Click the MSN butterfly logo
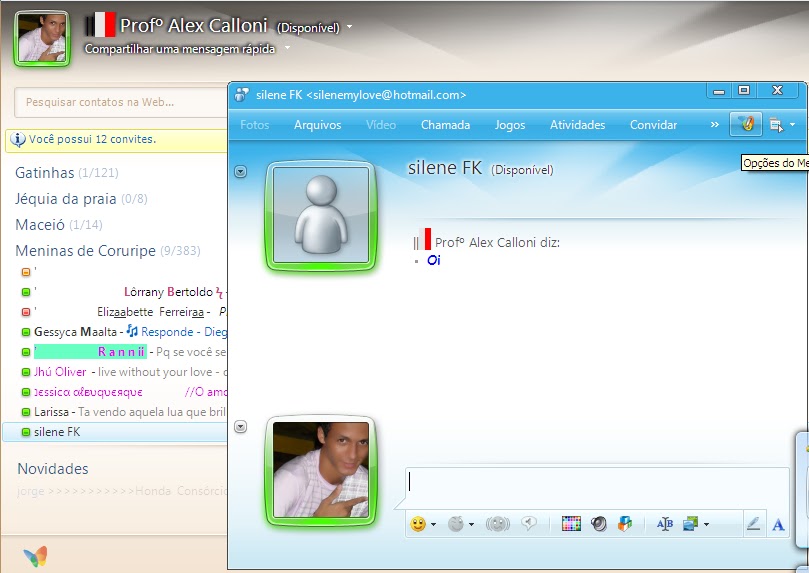 tap(35, 557)
